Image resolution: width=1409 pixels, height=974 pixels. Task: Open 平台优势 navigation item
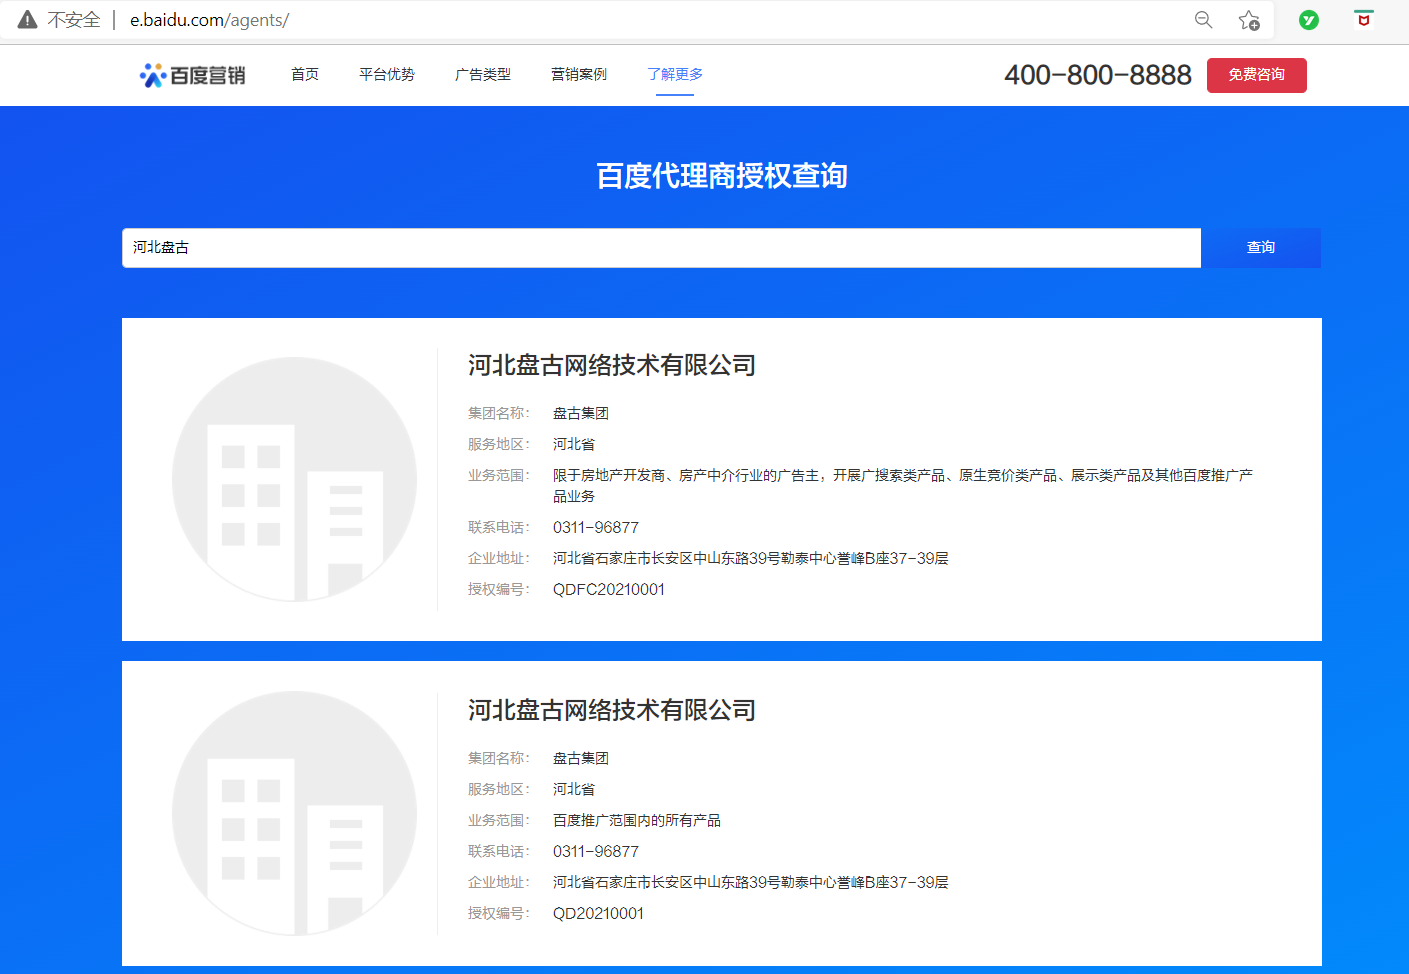click(387, 75)
